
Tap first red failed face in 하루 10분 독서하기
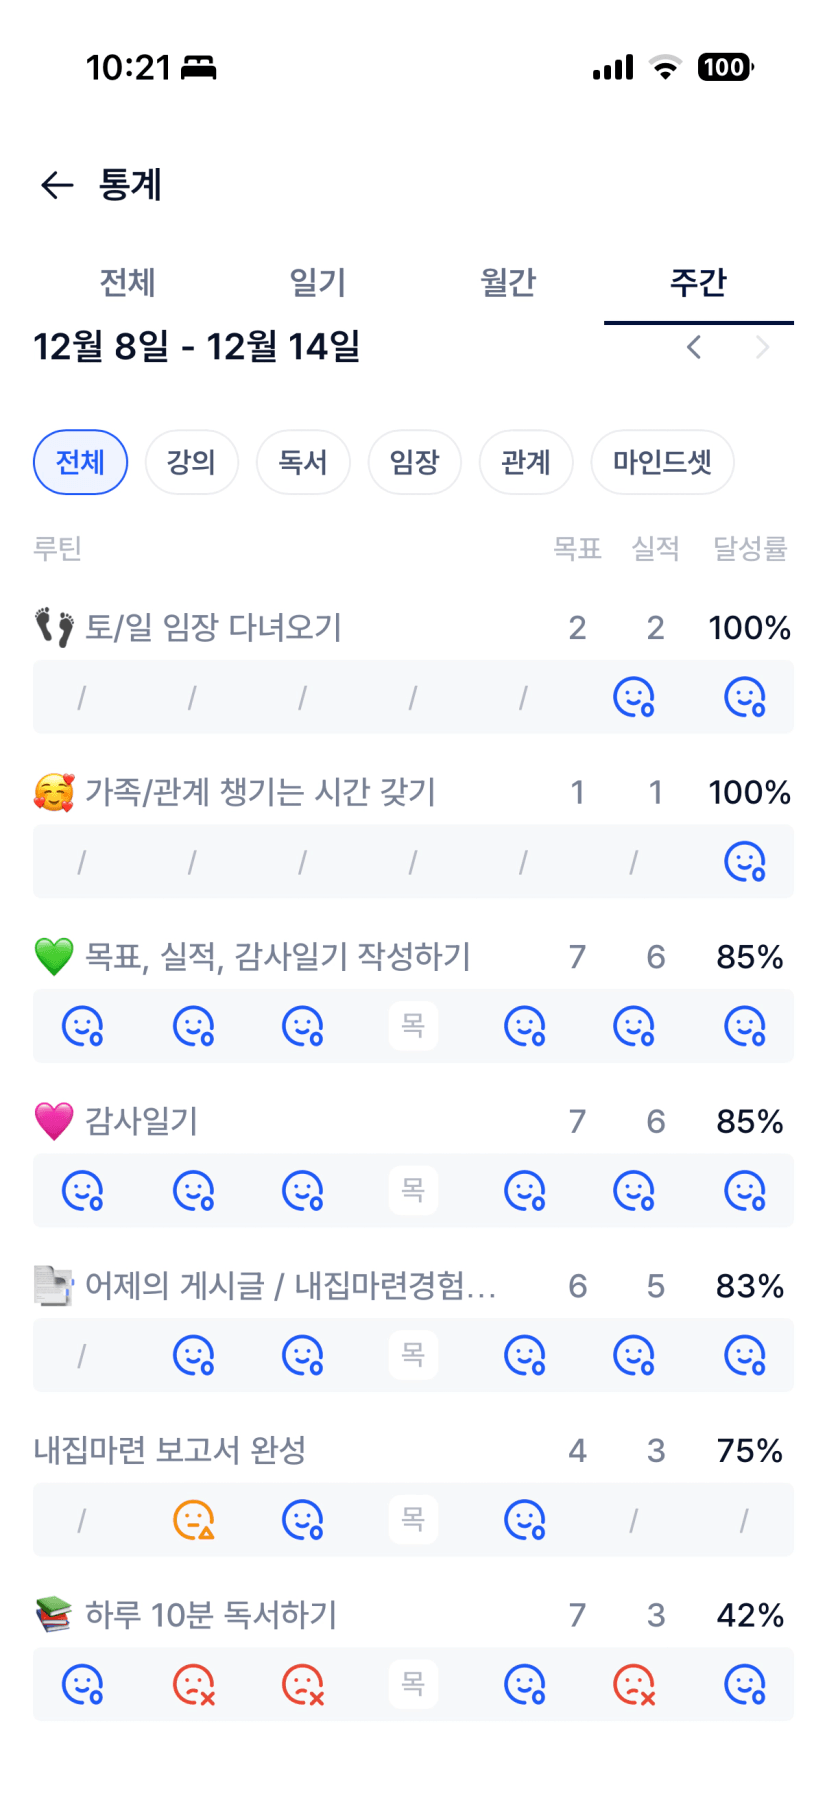[193, 1685]
